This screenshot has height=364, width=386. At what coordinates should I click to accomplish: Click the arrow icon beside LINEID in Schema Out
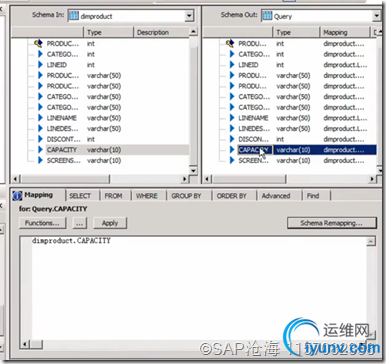232,65
